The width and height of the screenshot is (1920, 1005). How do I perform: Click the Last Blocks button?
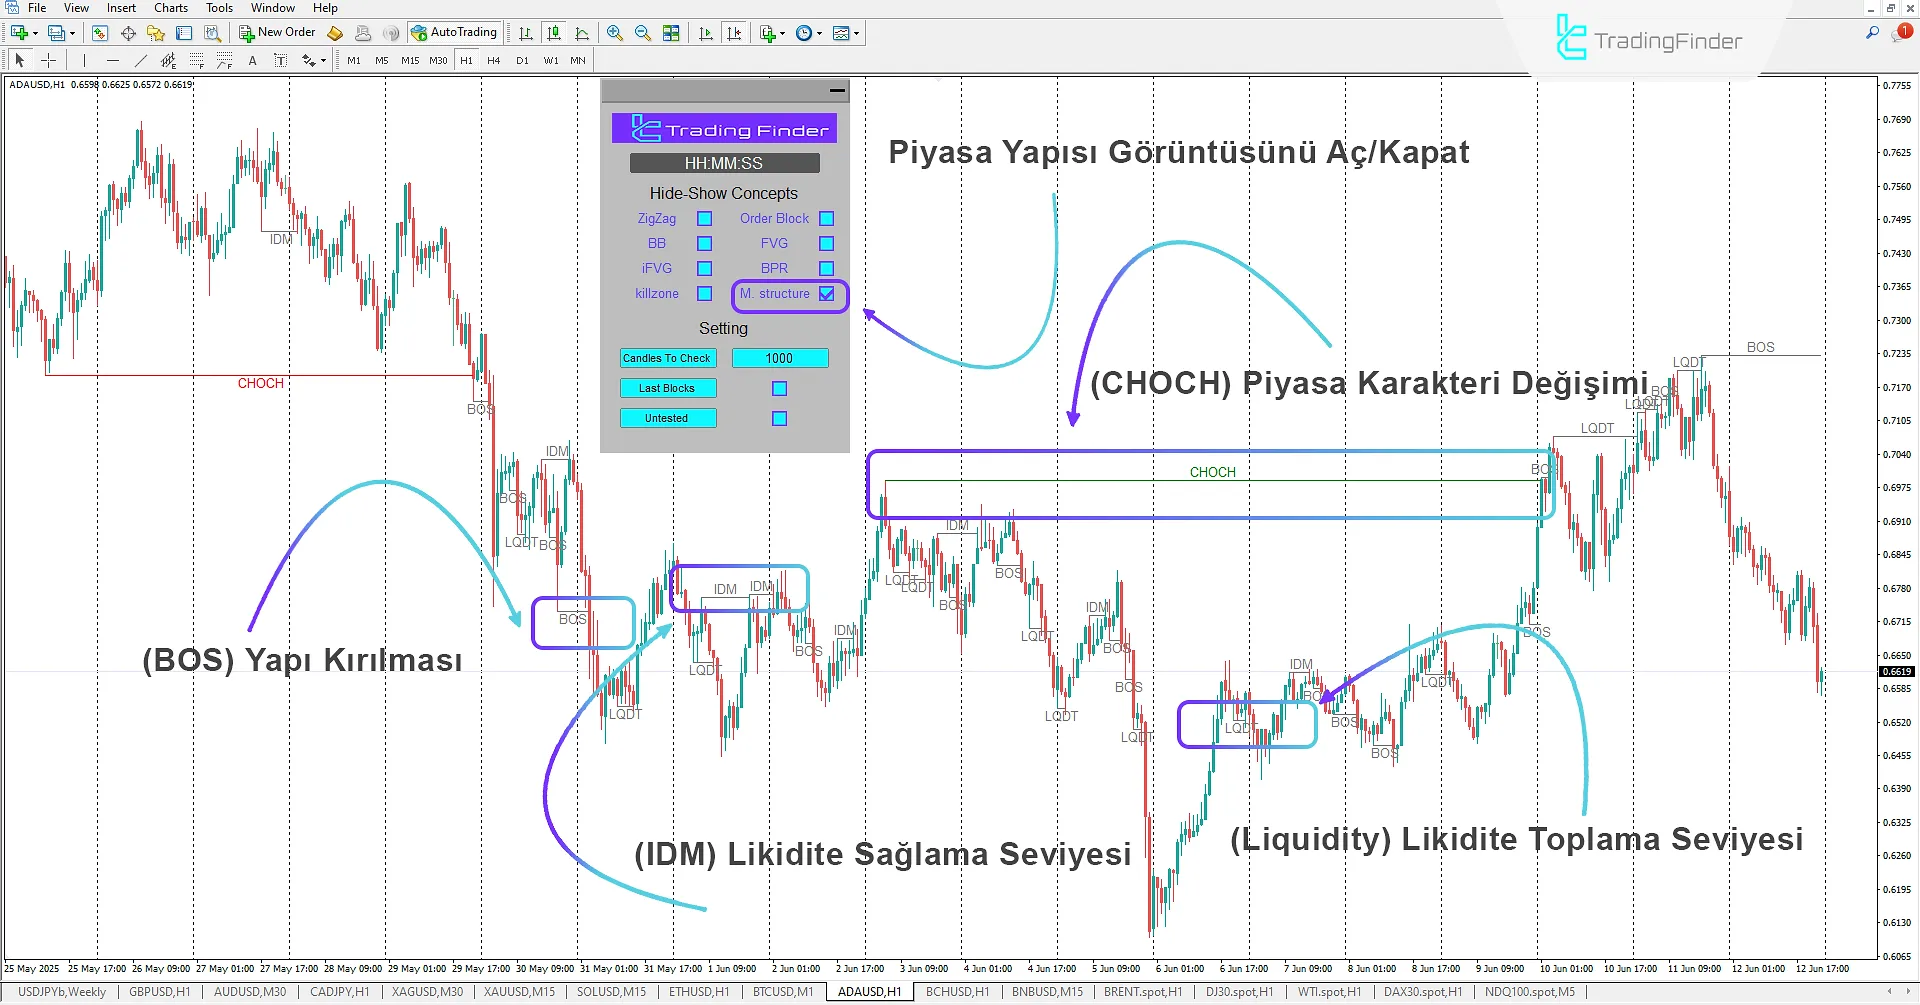point(667,388)
